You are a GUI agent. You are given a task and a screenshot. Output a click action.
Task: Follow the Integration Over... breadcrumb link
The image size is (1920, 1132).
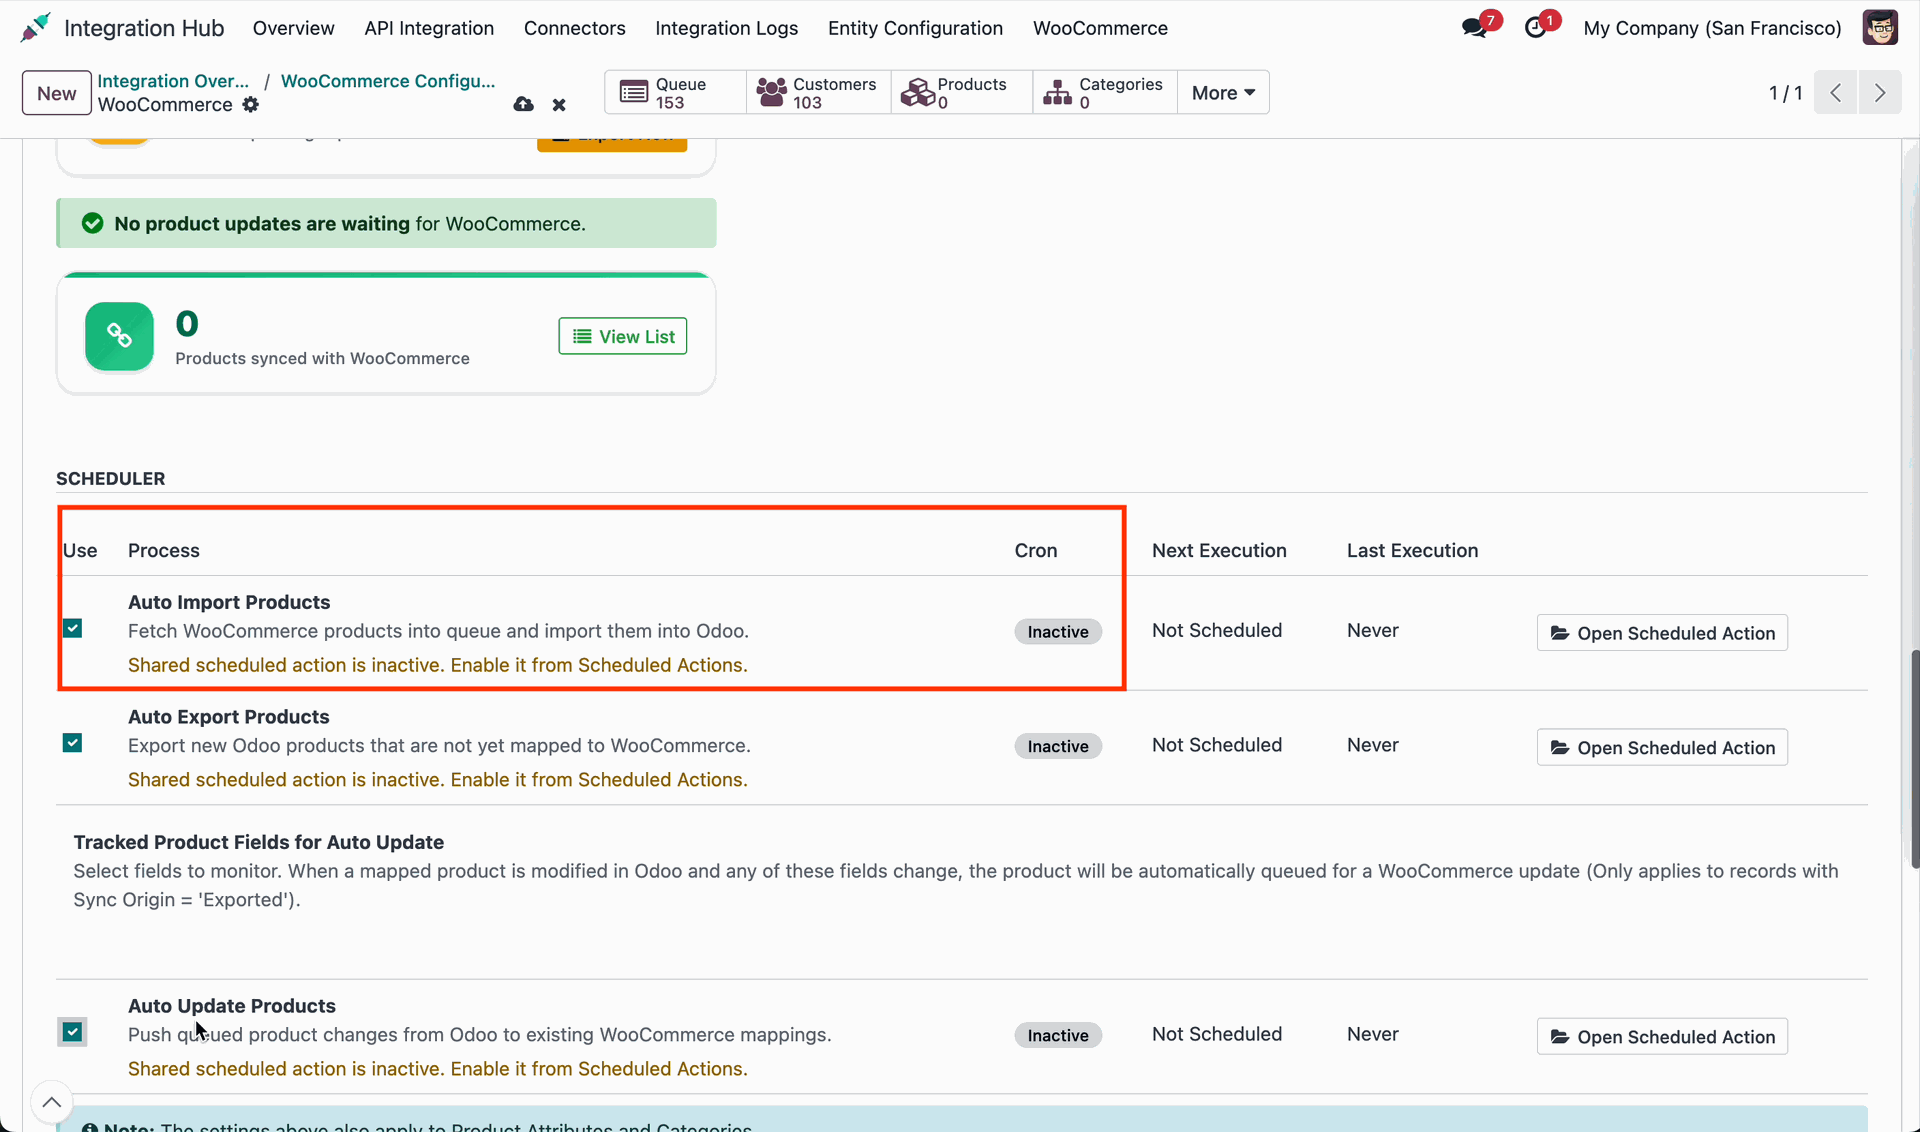[173, 81]
